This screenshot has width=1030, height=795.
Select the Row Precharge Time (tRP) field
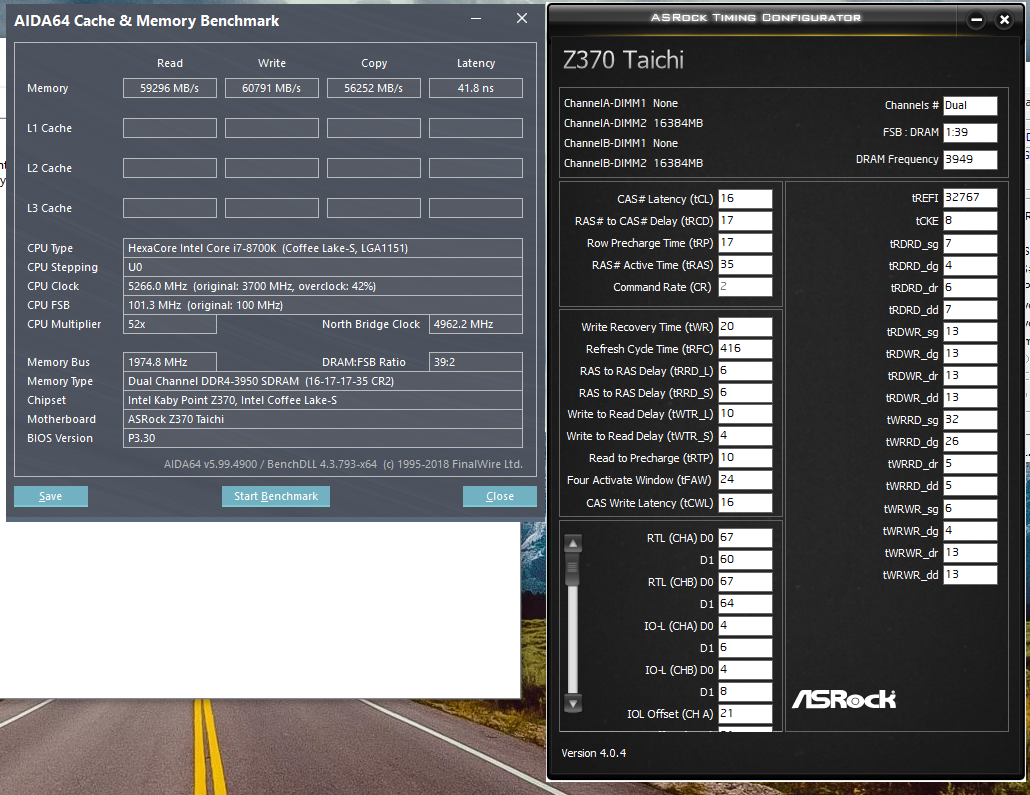[x=745, y=243]
